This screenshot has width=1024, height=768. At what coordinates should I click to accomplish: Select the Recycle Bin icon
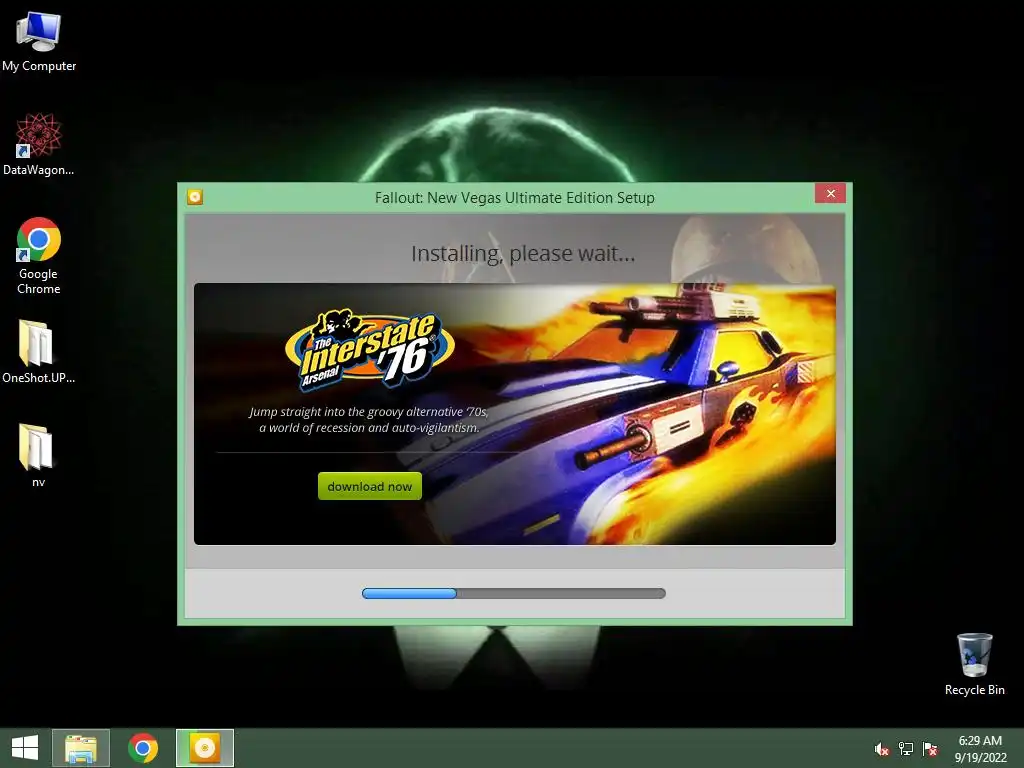pos(974,664)
